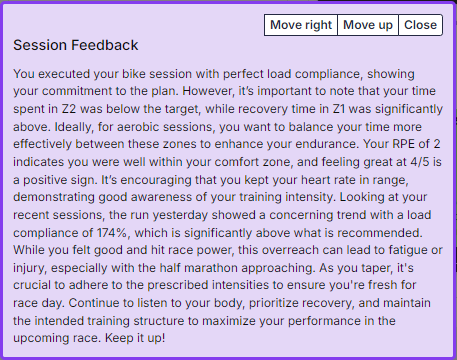The height and width of the screenshot is (360, 457).
Task: Click the 'prioritize recovery' phrase
Action: click(x=301, y=303)
